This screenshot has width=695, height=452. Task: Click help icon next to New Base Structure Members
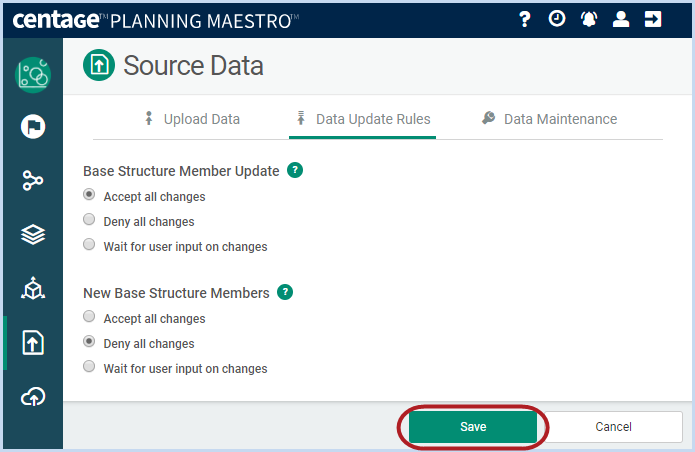click(285, 292)
